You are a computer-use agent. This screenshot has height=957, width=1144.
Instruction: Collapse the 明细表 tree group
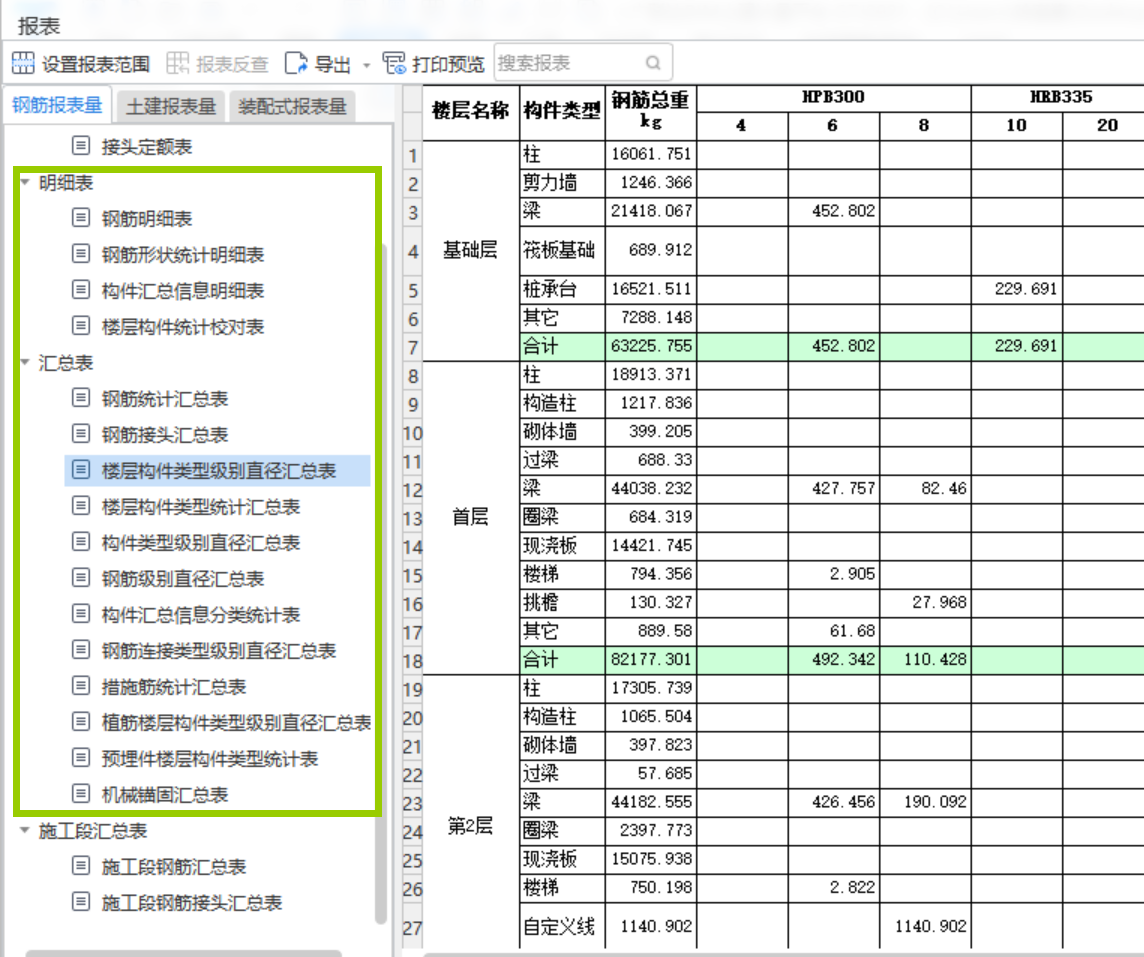click(25, 182)
